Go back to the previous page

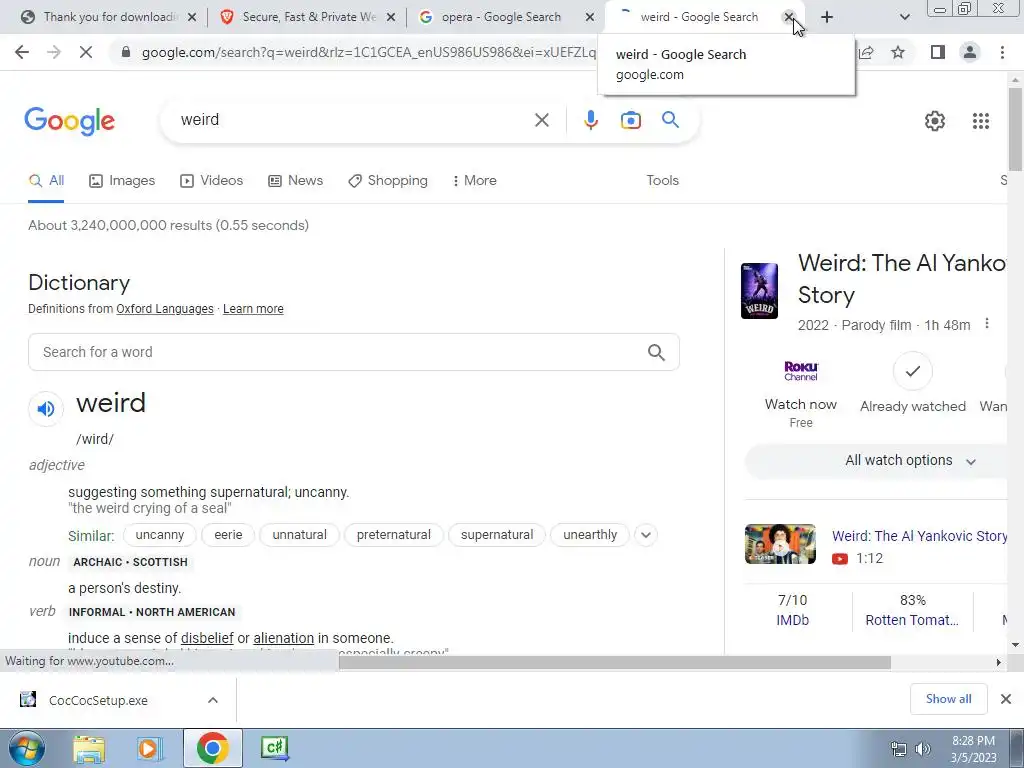[22, 52]
